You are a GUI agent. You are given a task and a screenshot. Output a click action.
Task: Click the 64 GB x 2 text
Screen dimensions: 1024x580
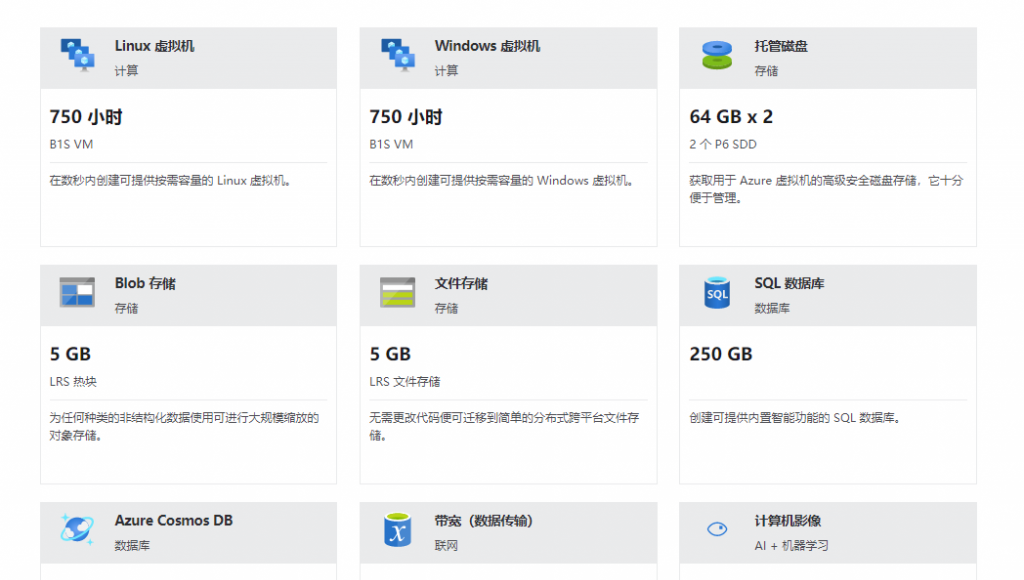coord(731,117)
